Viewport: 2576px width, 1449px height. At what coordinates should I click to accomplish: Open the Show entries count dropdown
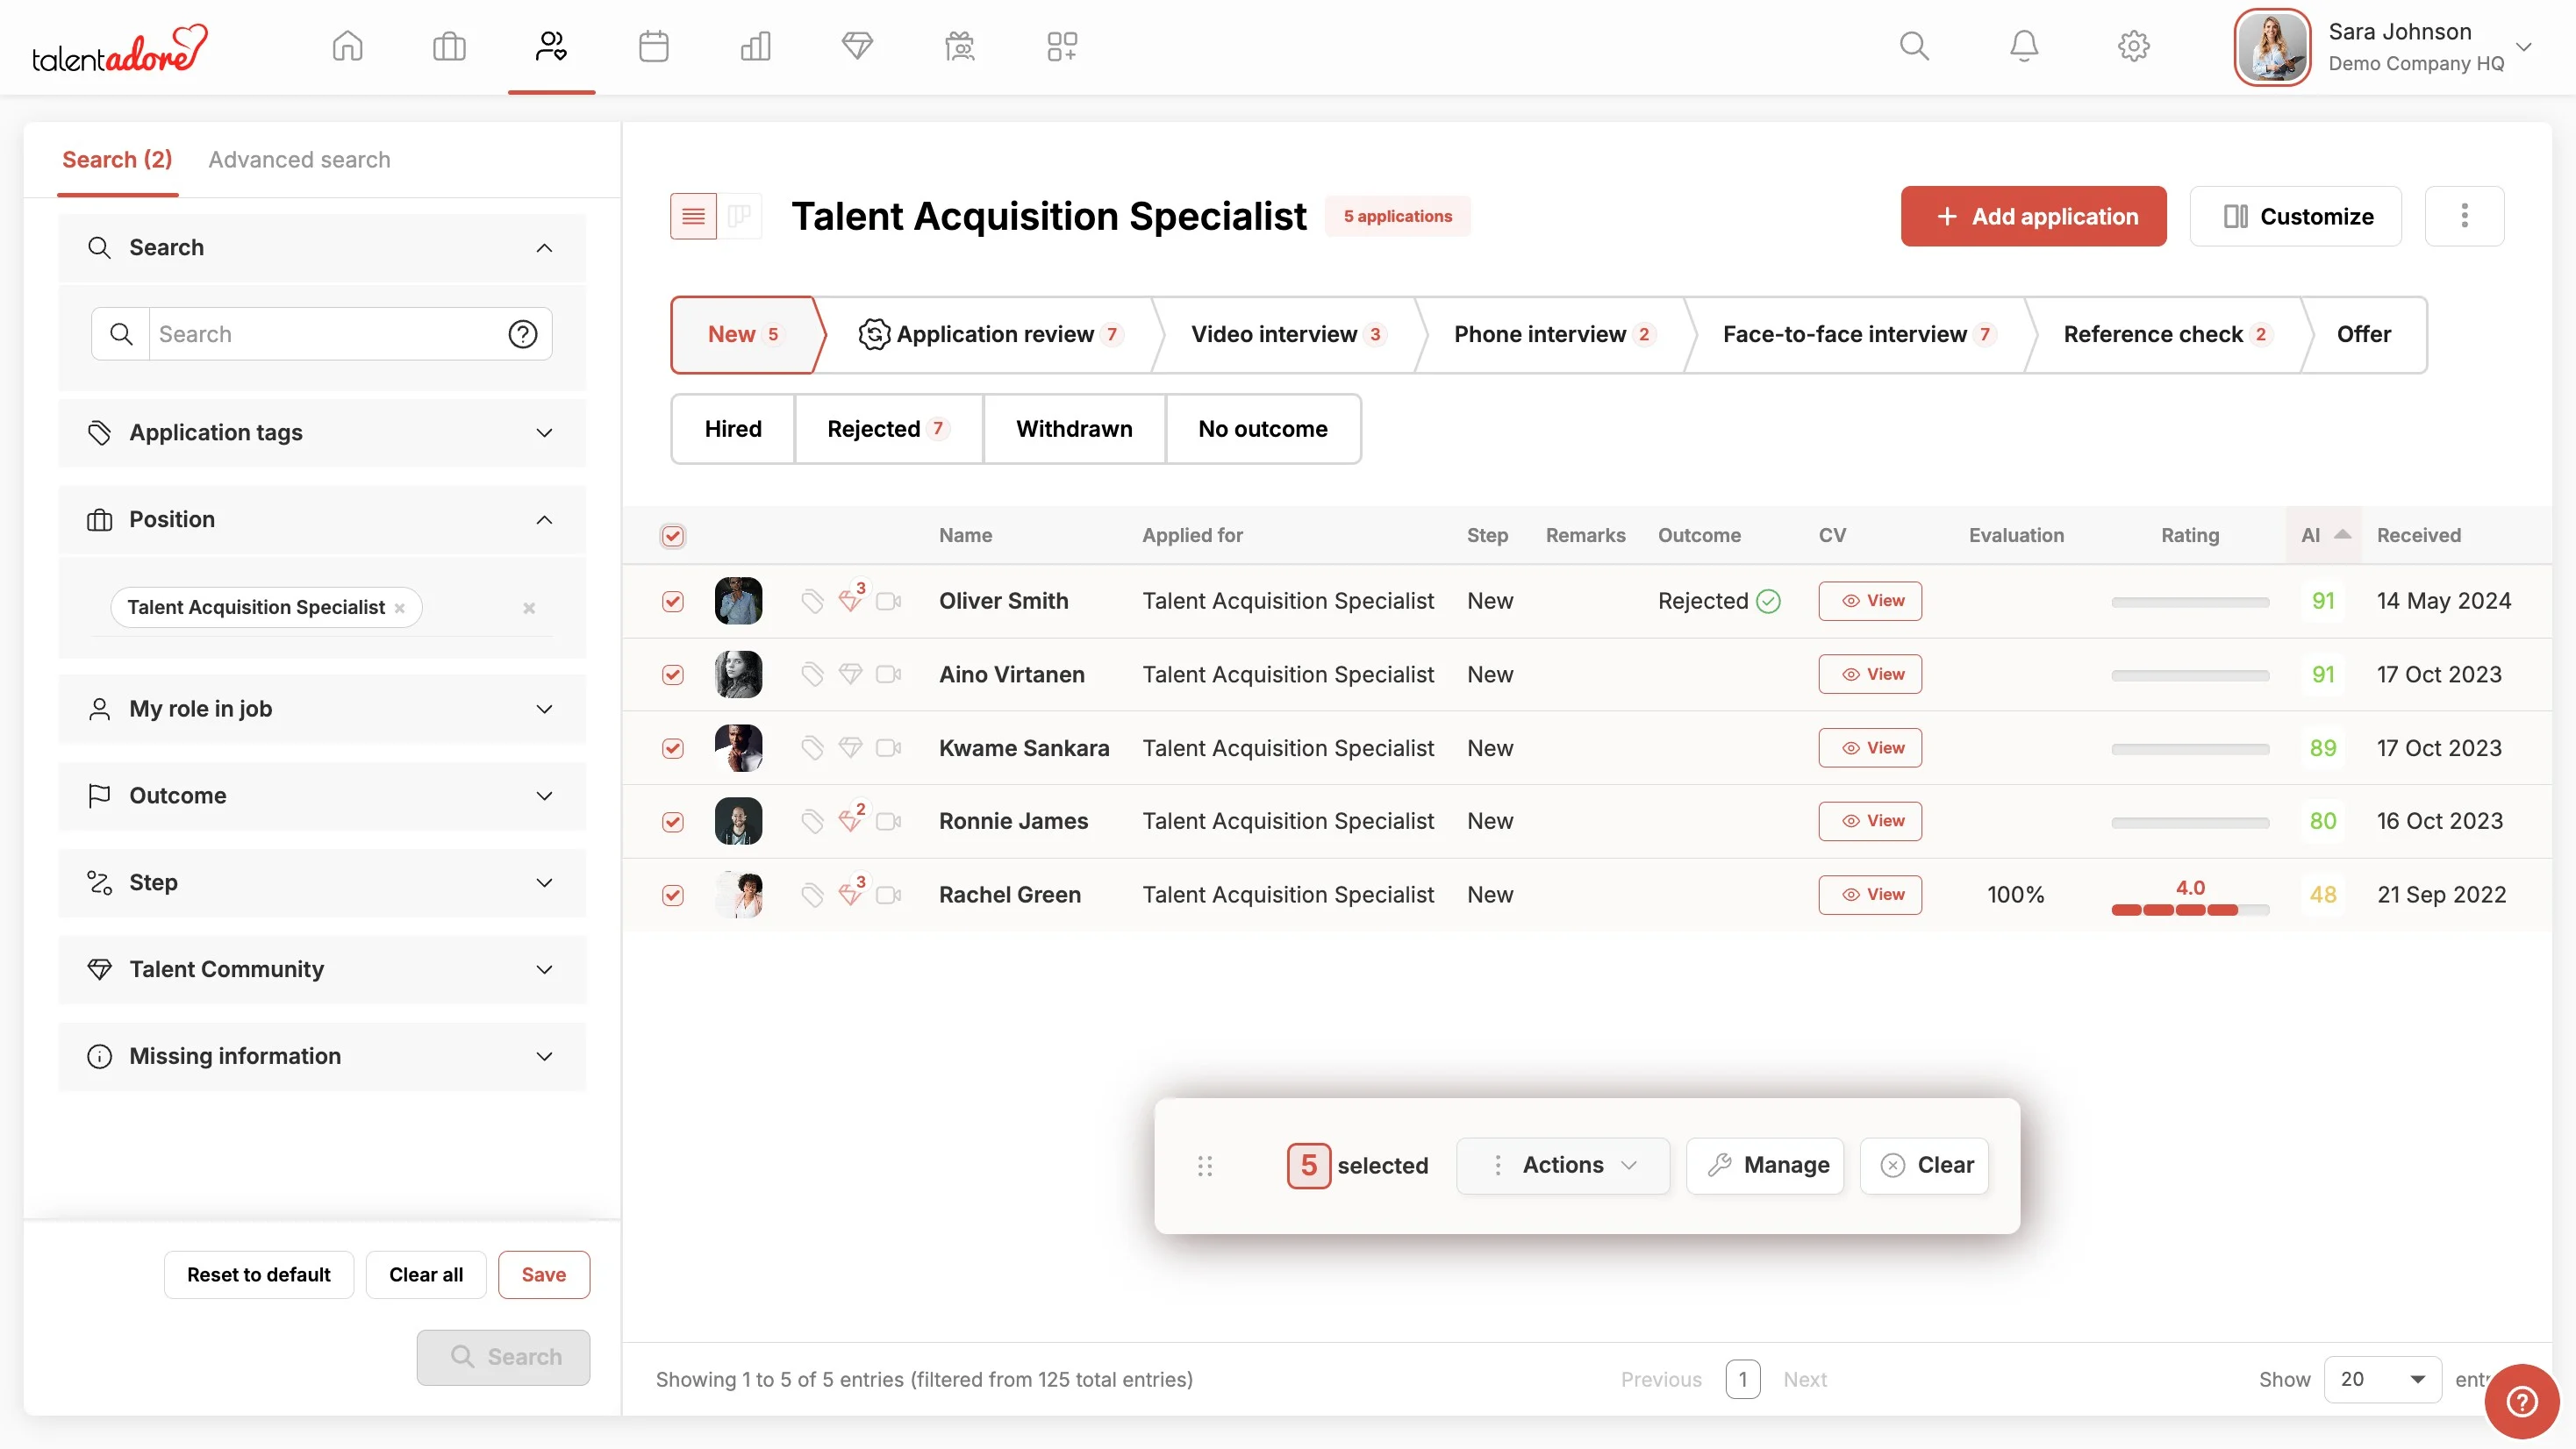(2382, 1379)
